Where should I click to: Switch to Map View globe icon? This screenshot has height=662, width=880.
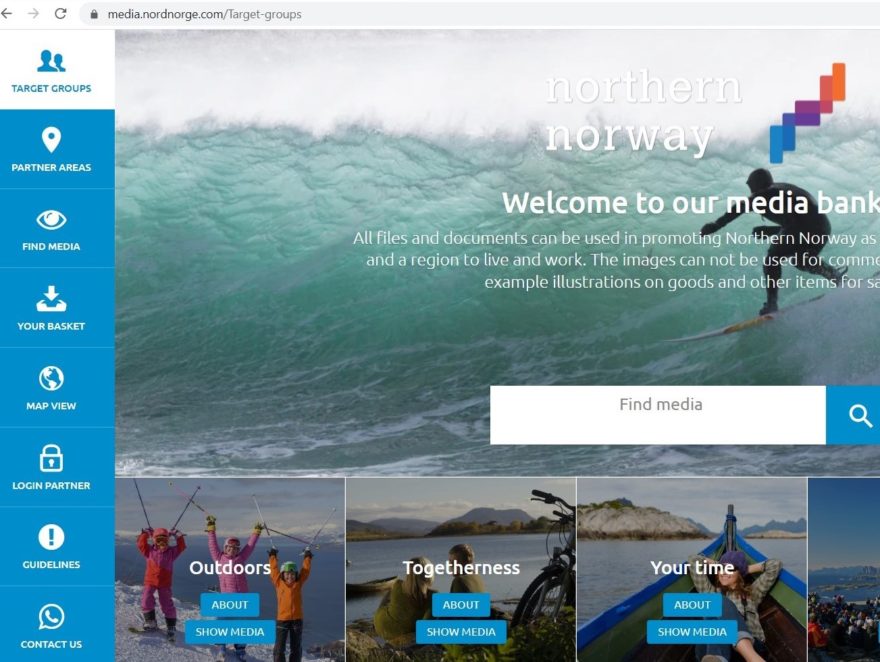coord(51,378)
